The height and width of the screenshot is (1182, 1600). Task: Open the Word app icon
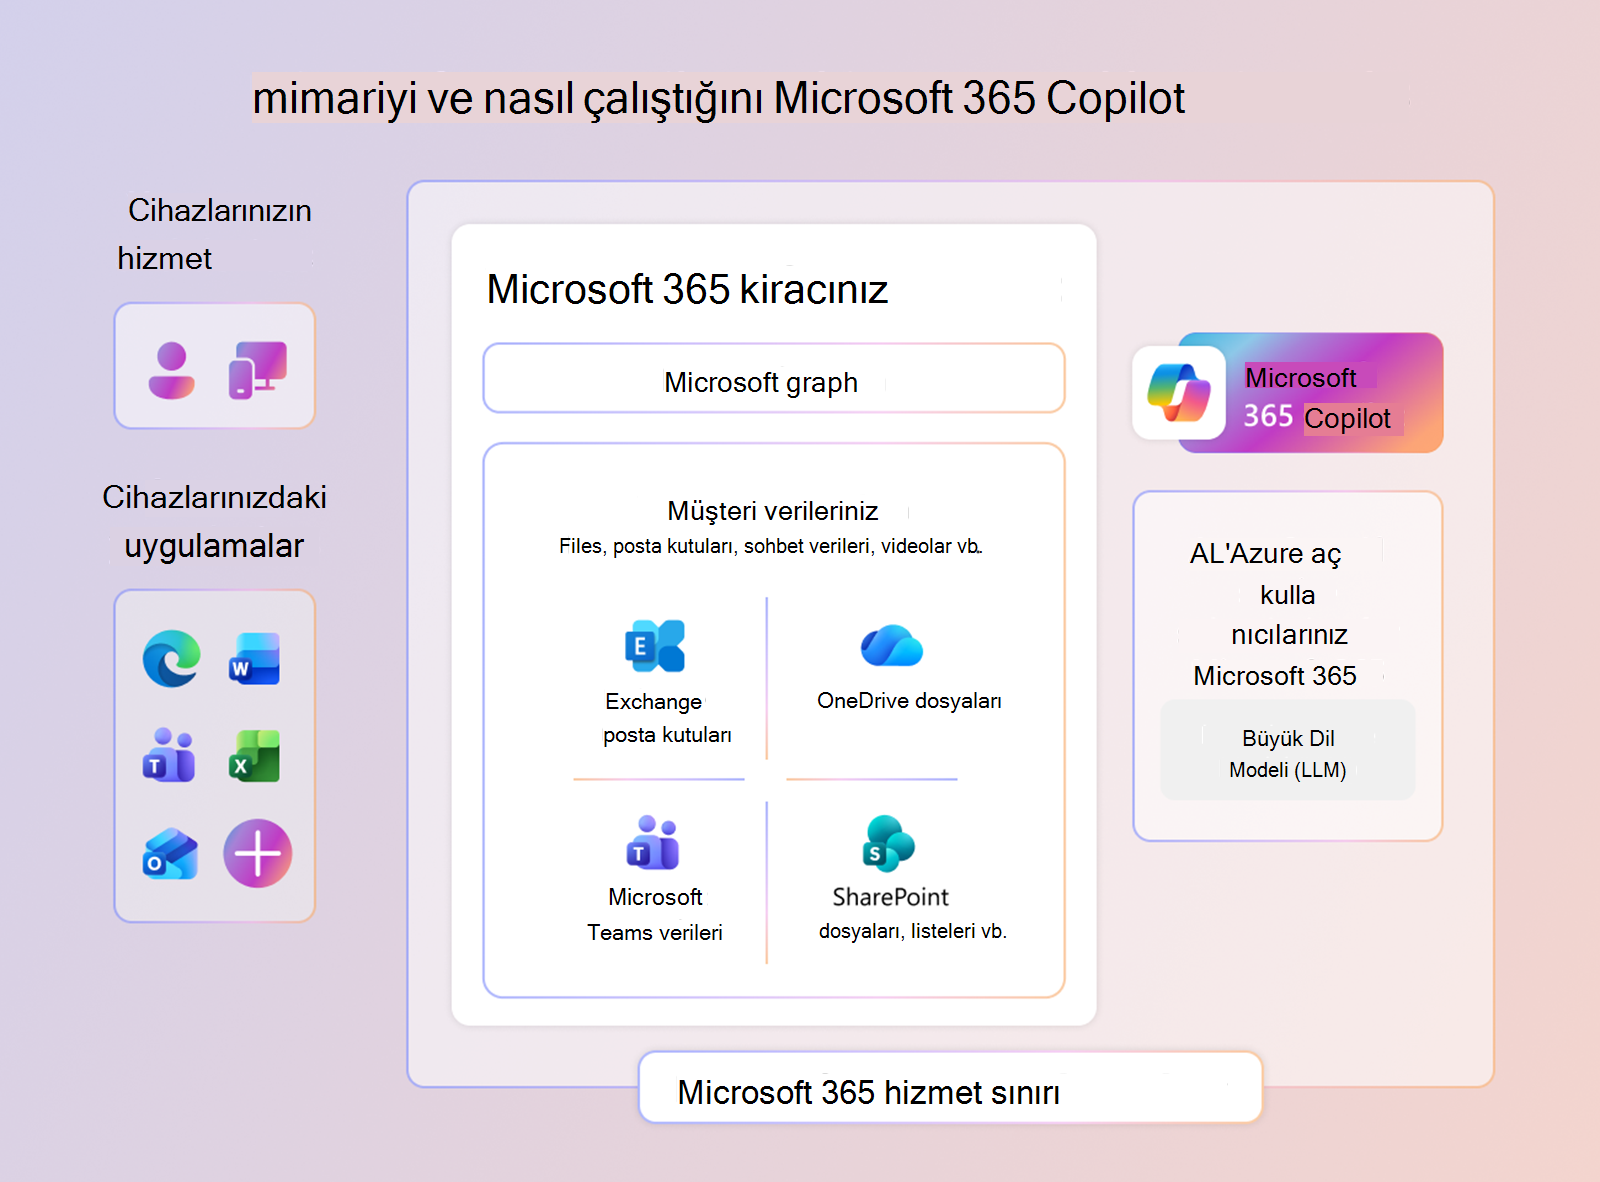point(255,658)
